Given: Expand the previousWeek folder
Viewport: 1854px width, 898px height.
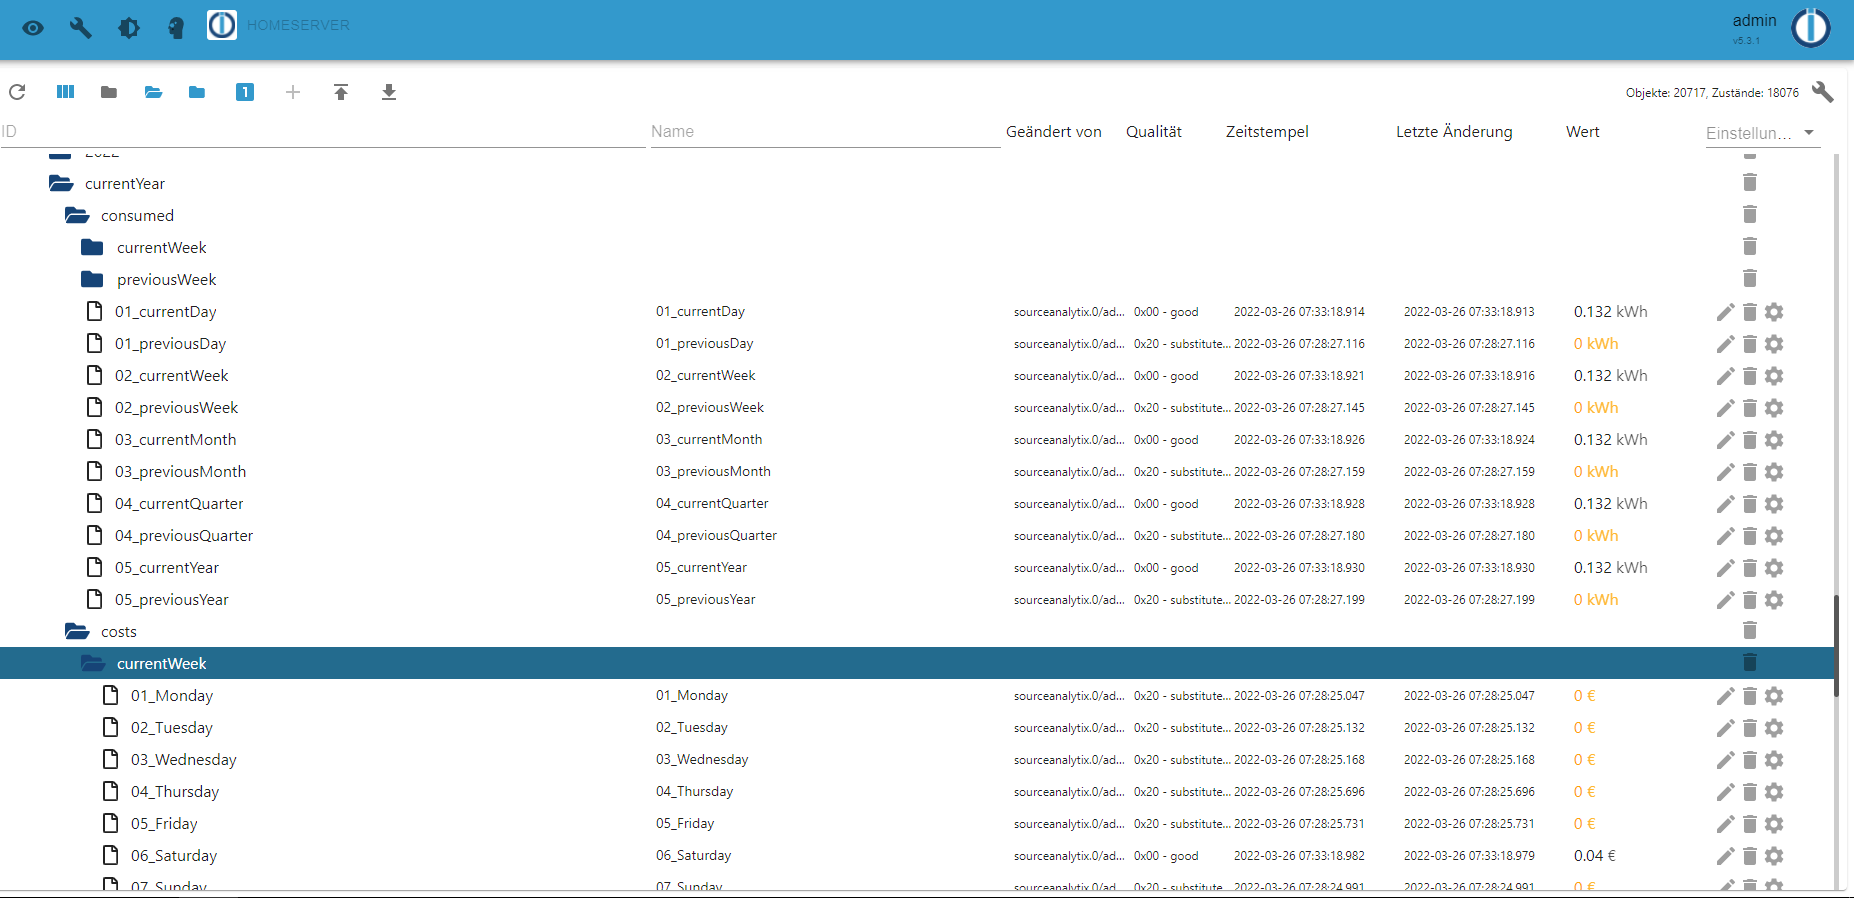Looking at the screenshot, I should 93,279.
